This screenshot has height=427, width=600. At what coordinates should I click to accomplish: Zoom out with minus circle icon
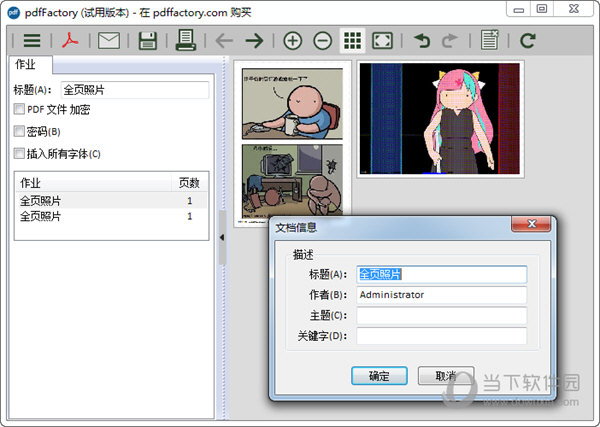click(x=323, y=41)
